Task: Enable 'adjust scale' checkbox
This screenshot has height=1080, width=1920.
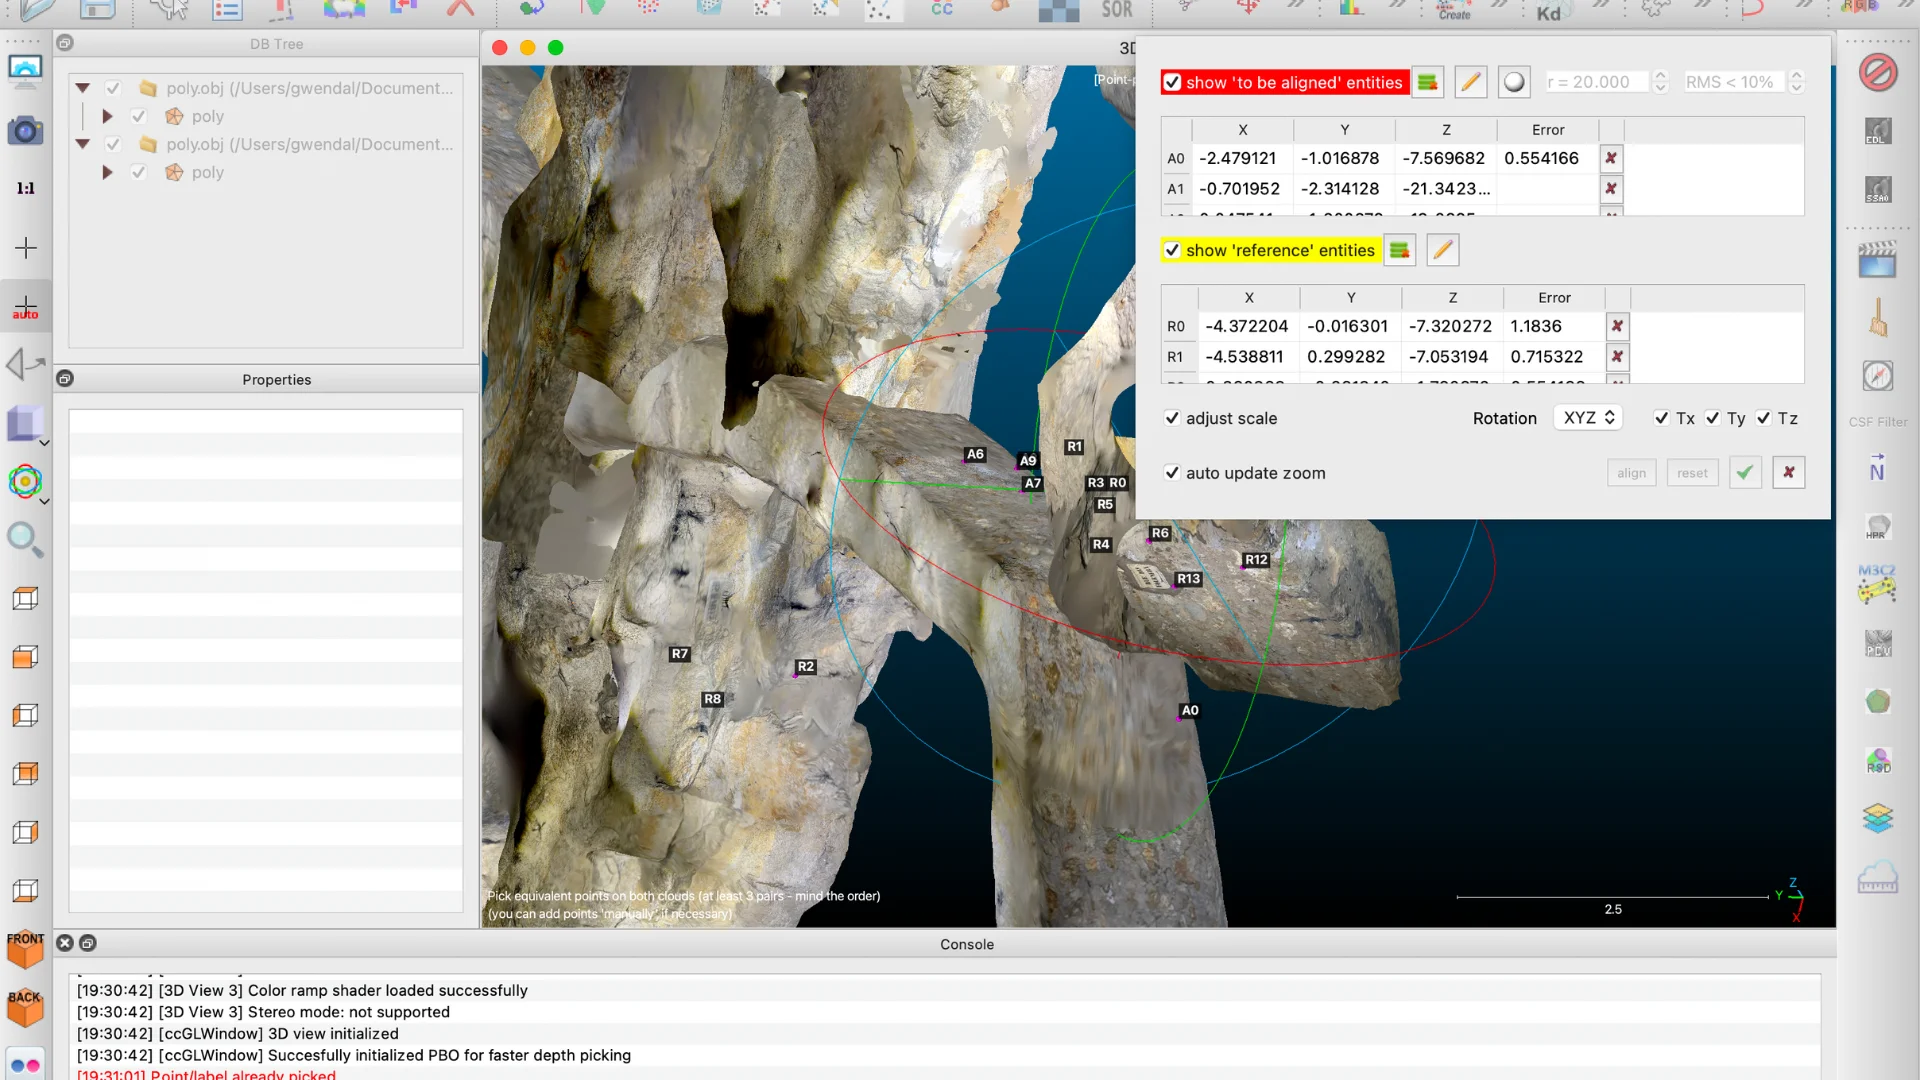Action: pyautogui.click(x=1171, y=417)
